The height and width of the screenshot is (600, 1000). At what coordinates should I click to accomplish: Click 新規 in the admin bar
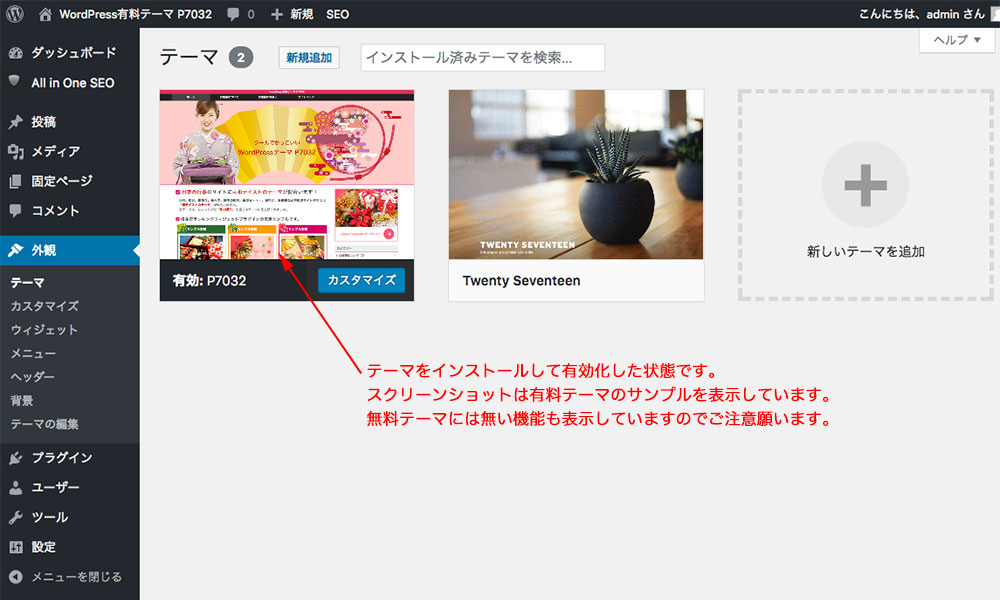(302, 14)
